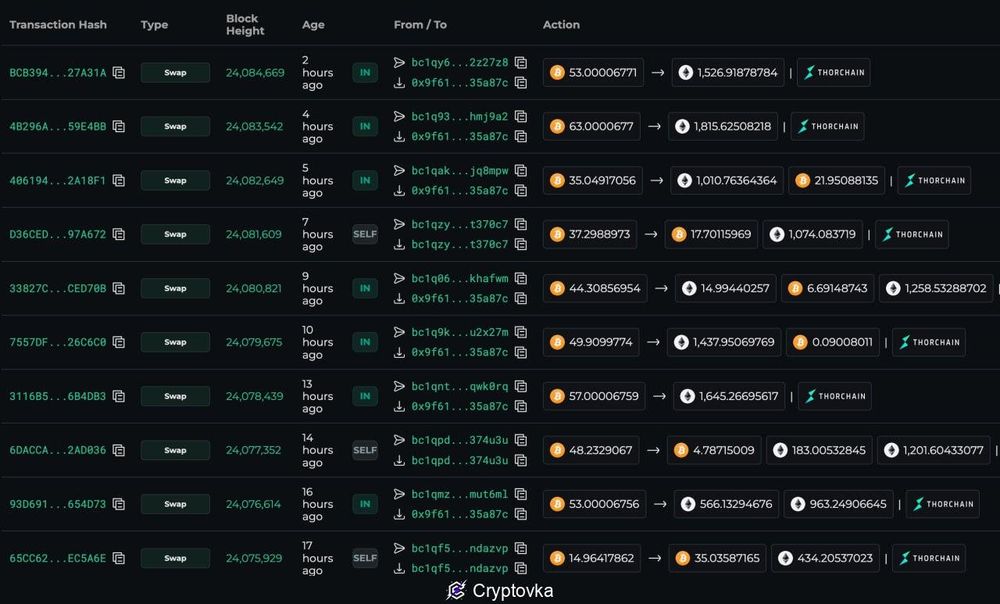
Task: Open transaction 6DACCA...2AD036
Action: [57, 450]
